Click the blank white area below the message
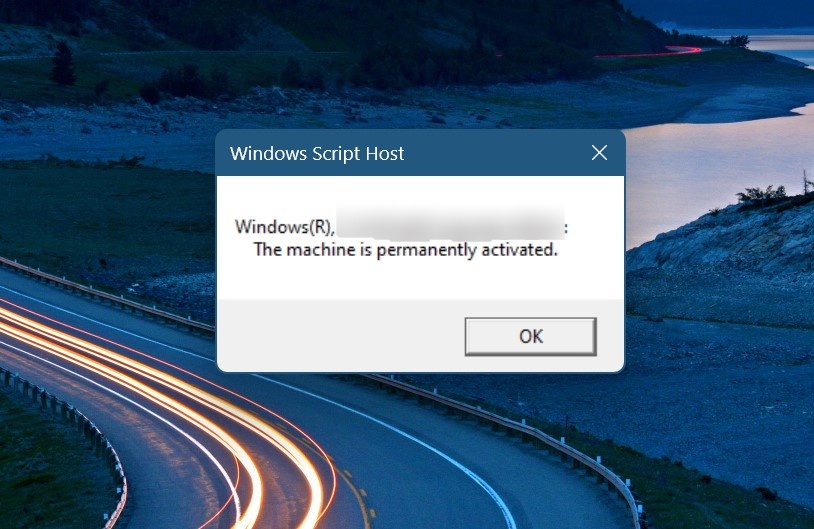The image size is (814, 529). (x=420, y=279)
